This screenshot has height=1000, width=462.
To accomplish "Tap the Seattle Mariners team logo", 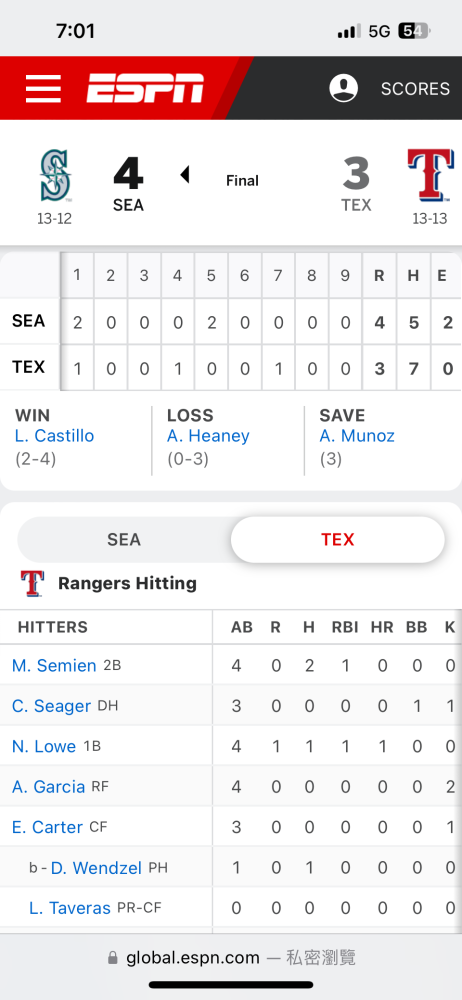I will tap(55, 175).
